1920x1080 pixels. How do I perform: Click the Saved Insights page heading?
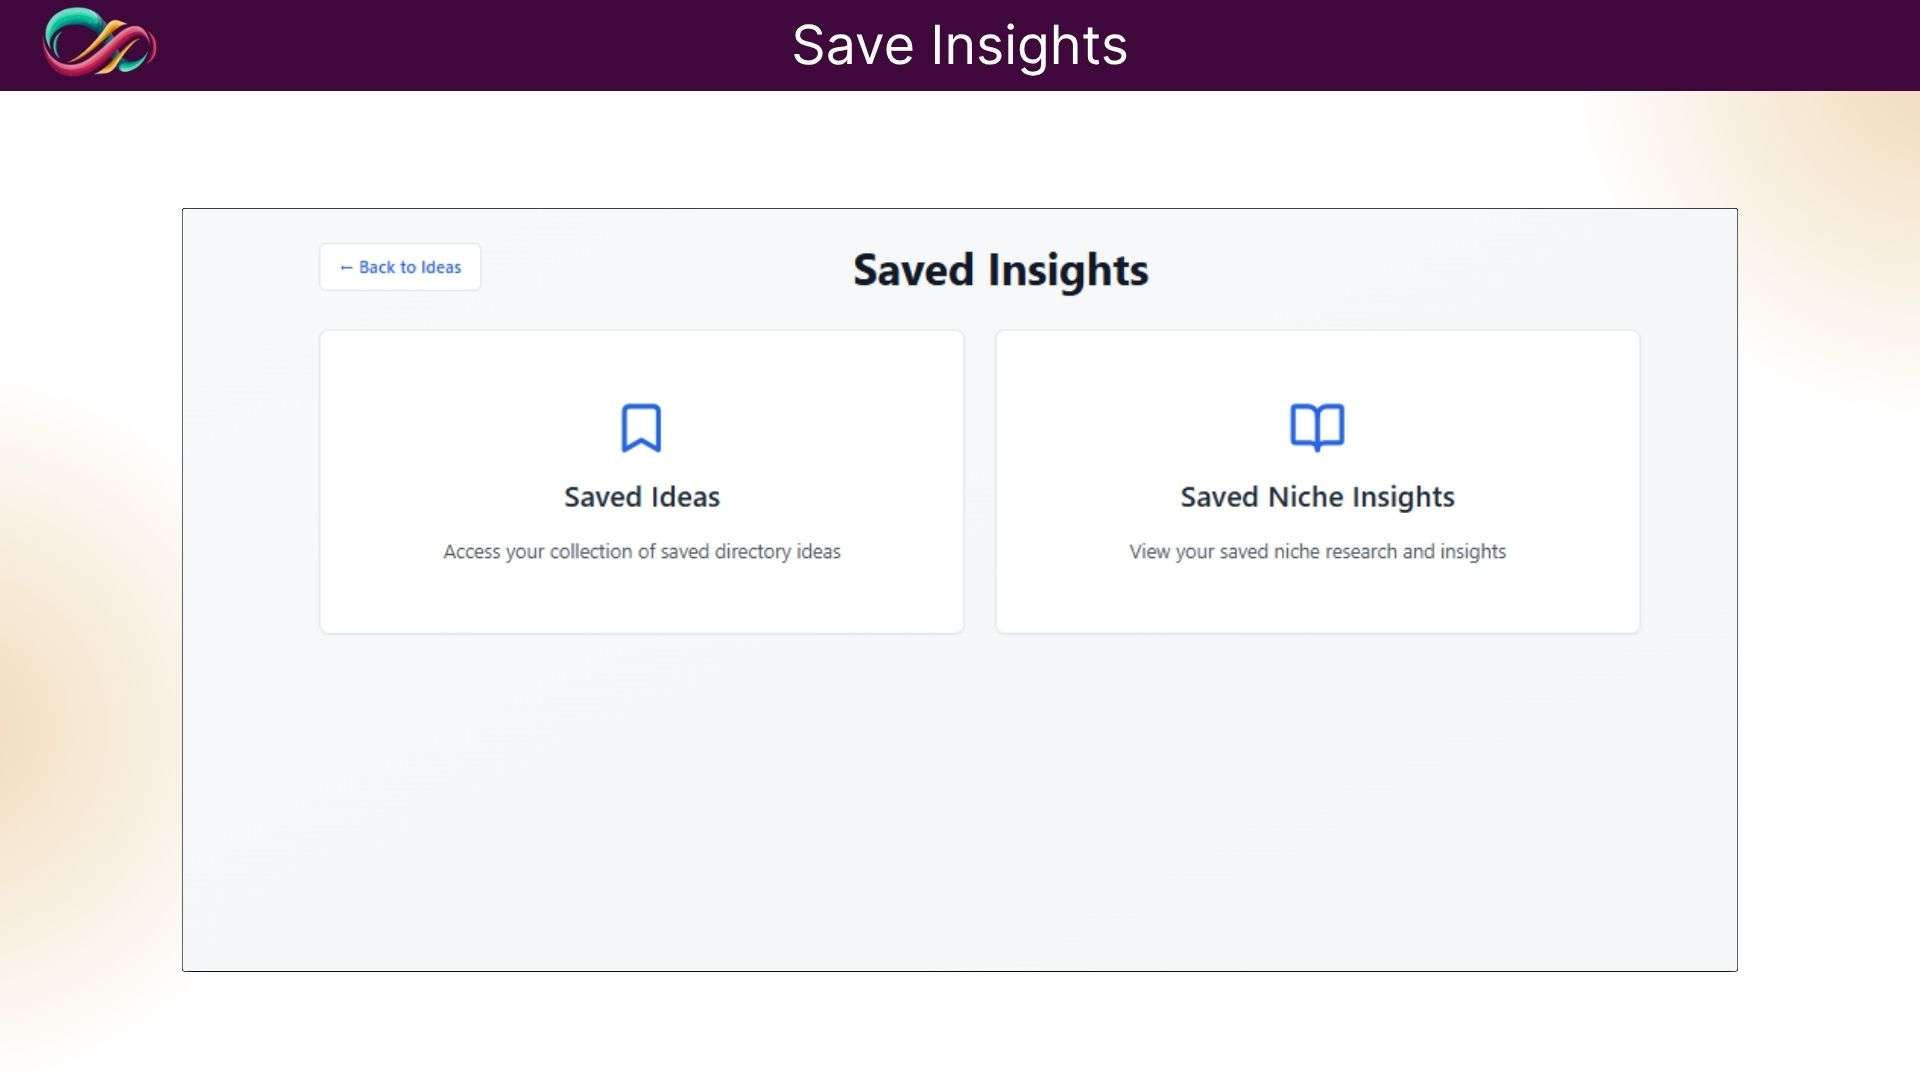(1000, 270)
